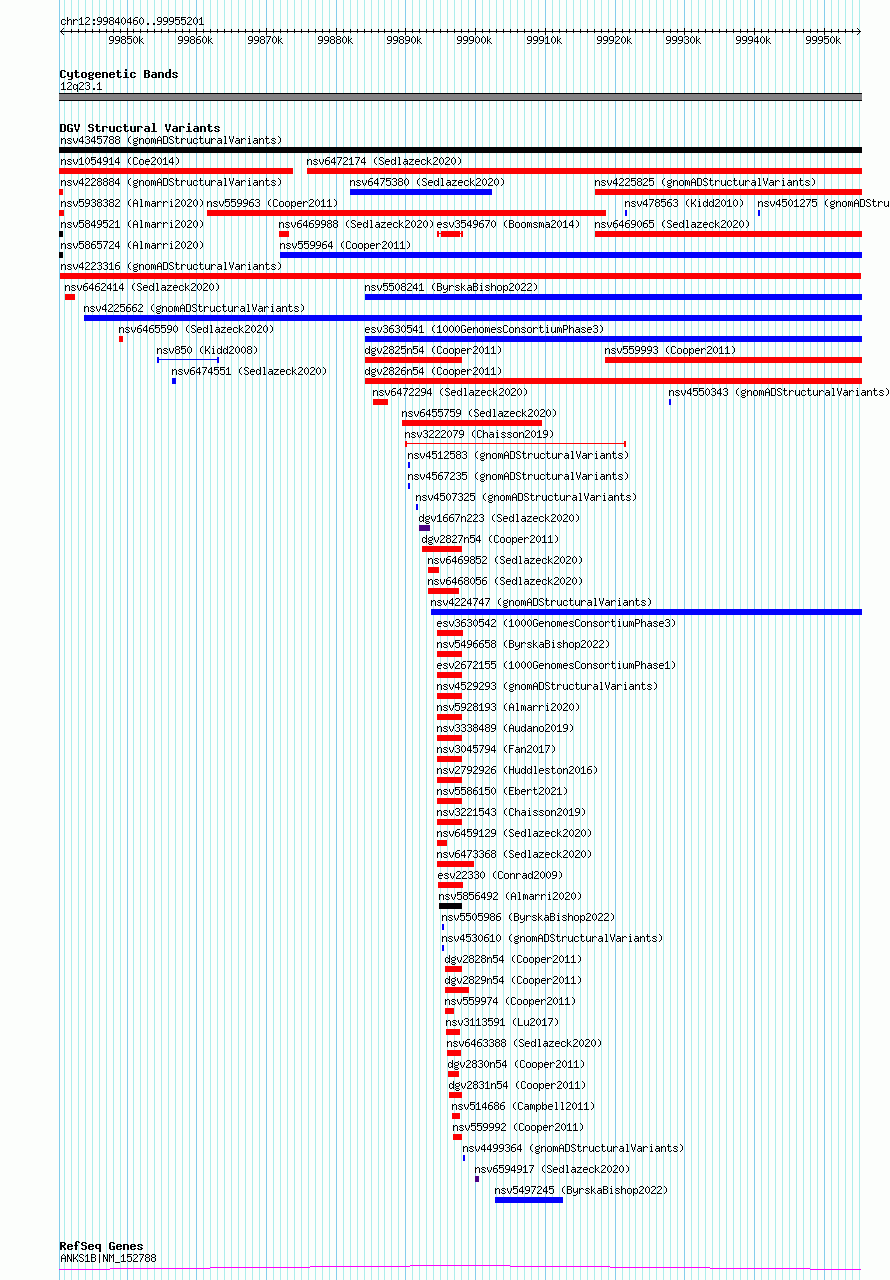Click nsv514686 (Campbell2011) label
The width and height of the screenshot is (890, 1280).
tap(523, 1106)
